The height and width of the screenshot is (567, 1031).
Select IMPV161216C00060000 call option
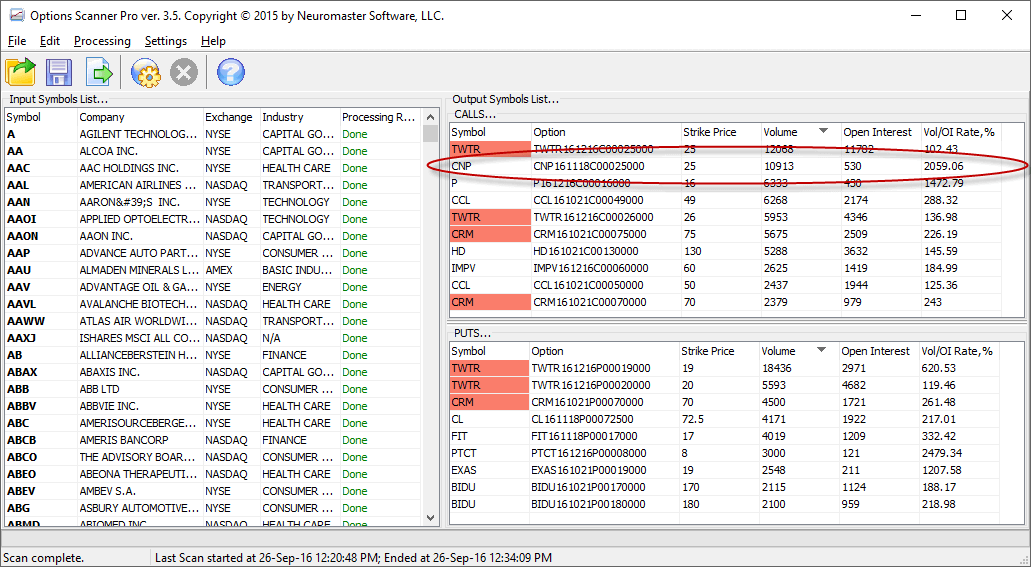[x=591, y=268]
